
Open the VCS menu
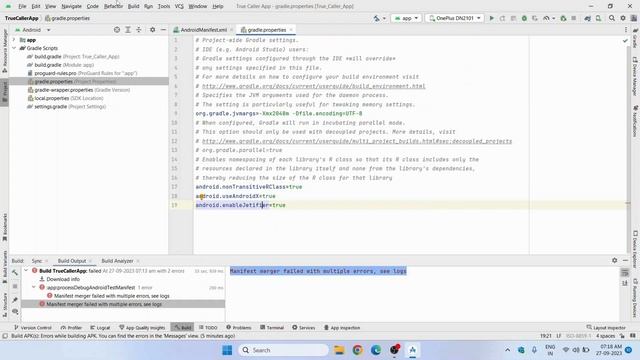(x=179, y=6)
